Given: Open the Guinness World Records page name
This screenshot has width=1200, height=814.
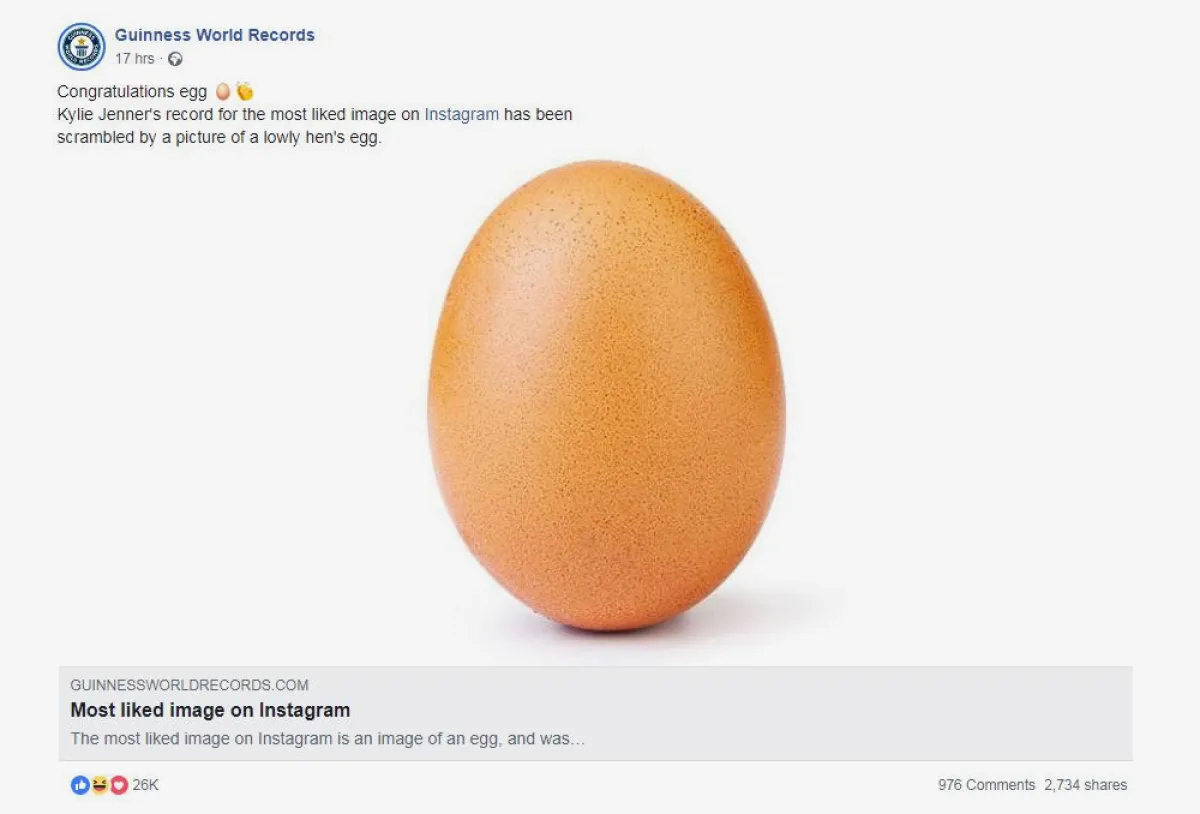Looking at the screenshot, I should click(214, 35).
